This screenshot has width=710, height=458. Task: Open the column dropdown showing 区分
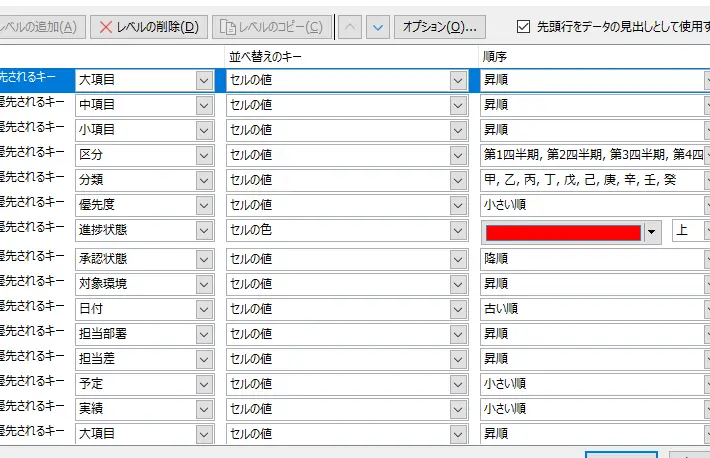tap(145, 155)
